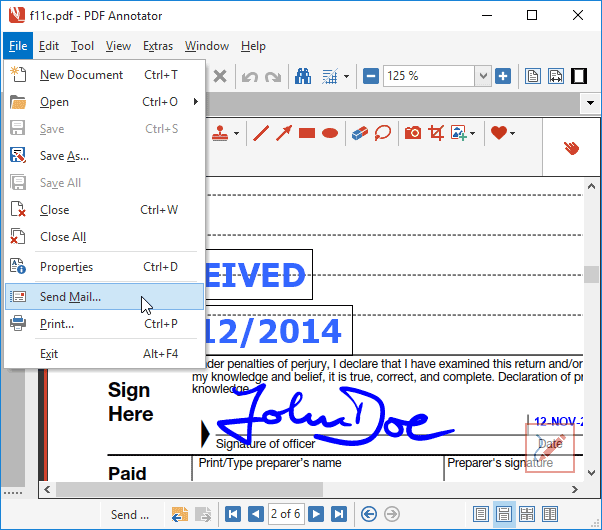Expand the grid tool dropdown arrow
The image size is (602, 530).
[x=346, y=76]
